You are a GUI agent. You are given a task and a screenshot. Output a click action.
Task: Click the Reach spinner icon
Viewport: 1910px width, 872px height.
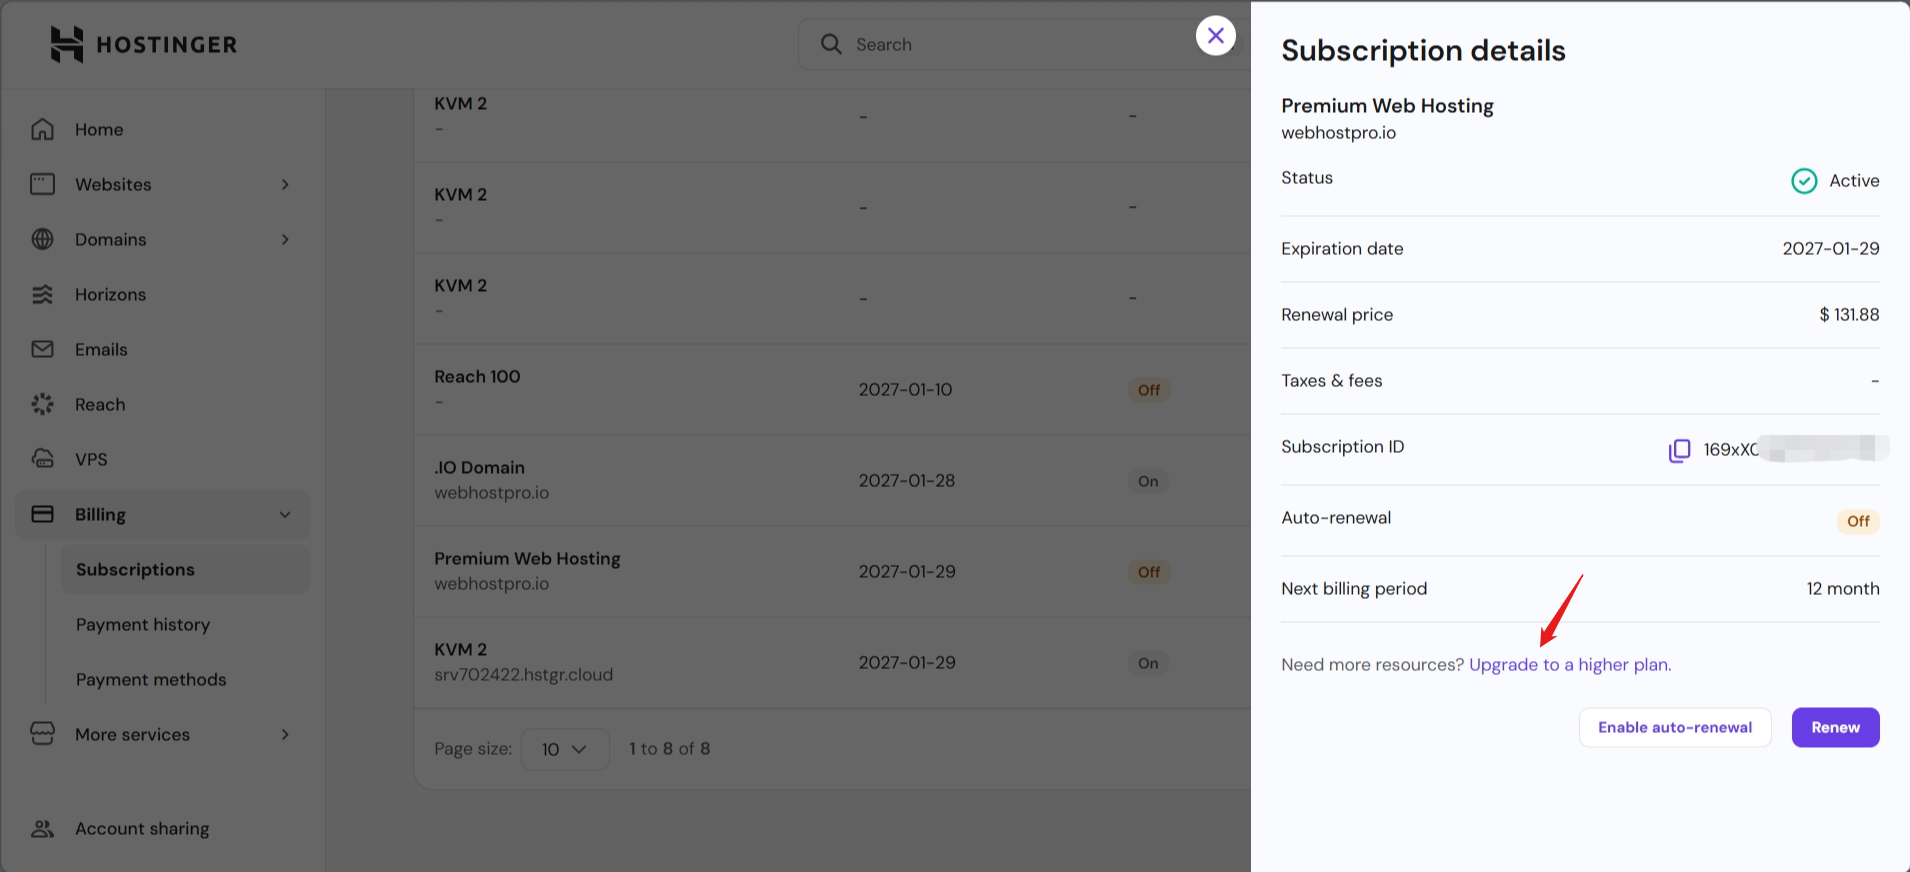pyautogui.click(x=42, y=404)
